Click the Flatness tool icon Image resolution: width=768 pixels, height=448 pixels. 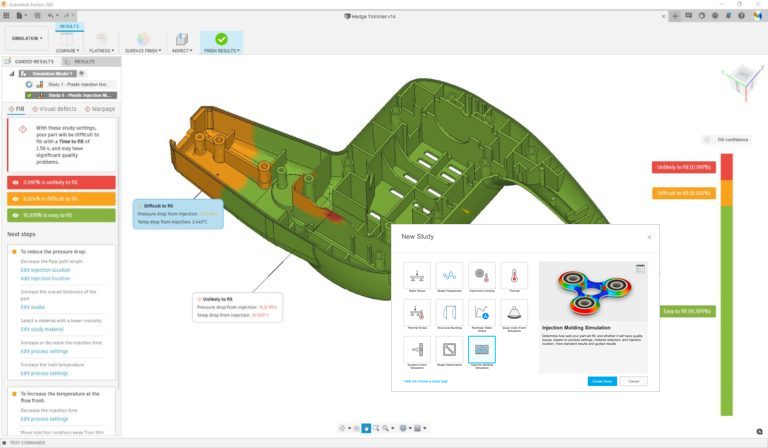[x=101, y=39]
